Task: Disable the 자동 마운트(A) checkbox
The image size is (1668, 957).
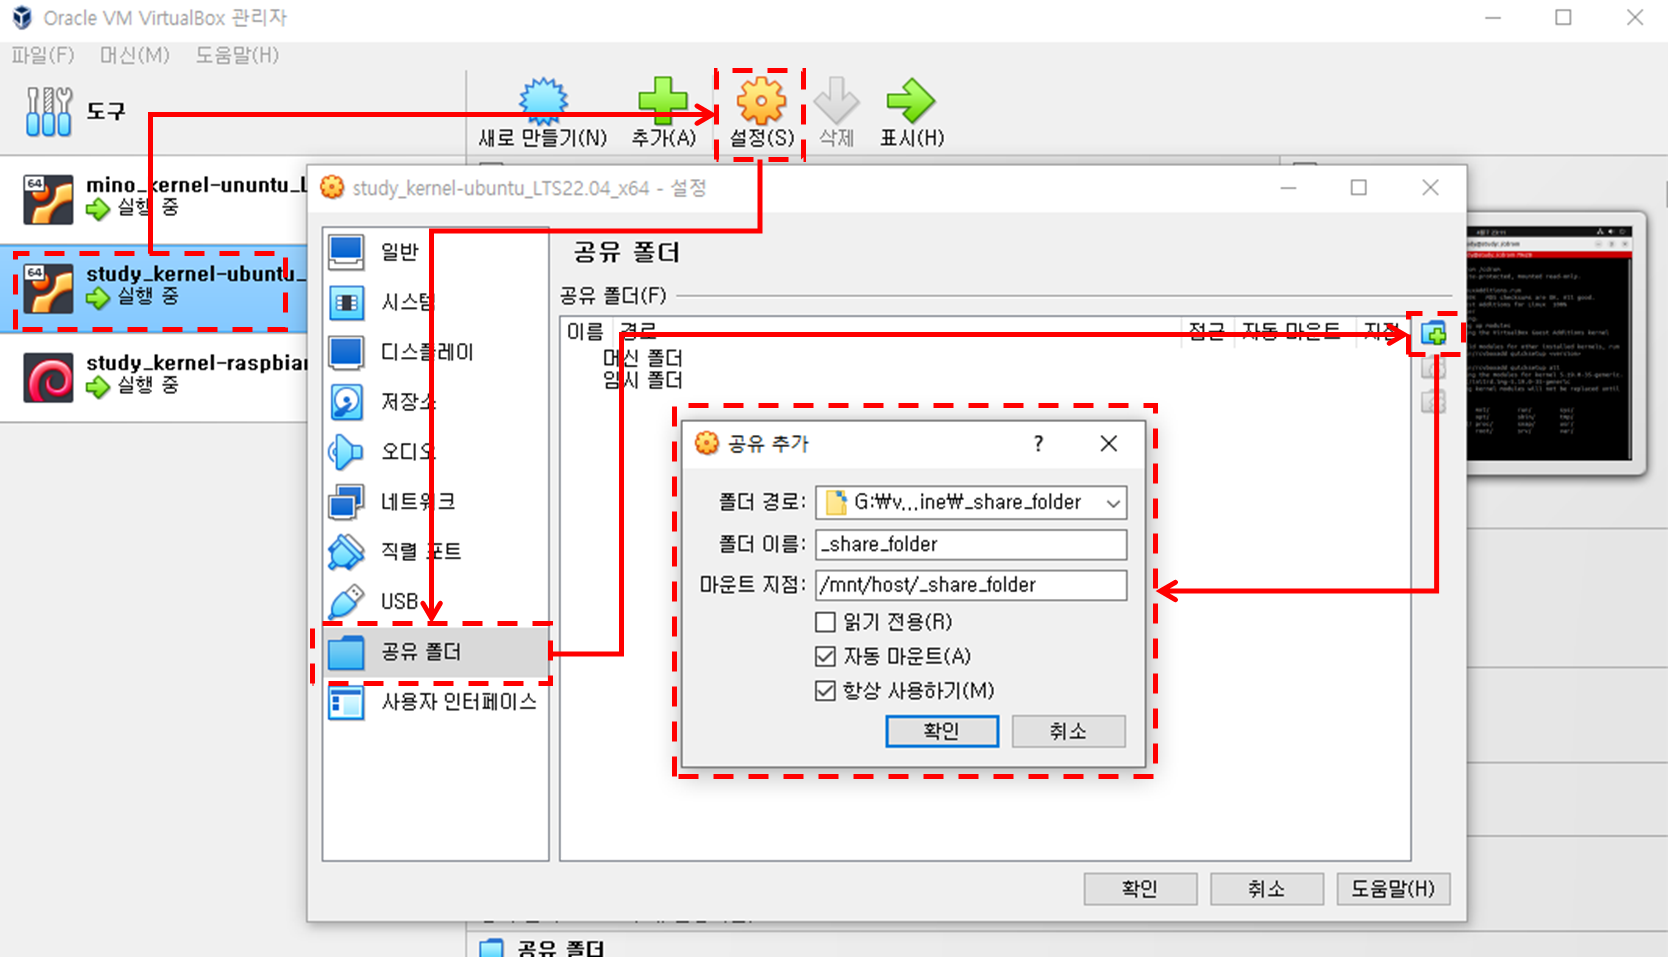Action: click(825, 656)
